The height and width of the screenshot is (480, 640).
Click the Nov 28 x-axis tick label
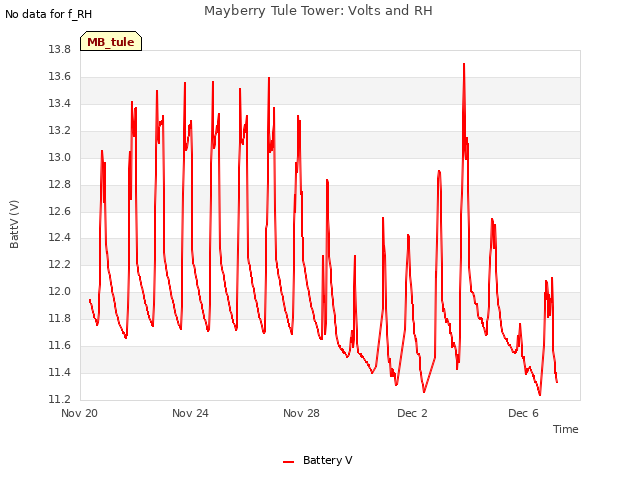[301, 413]
